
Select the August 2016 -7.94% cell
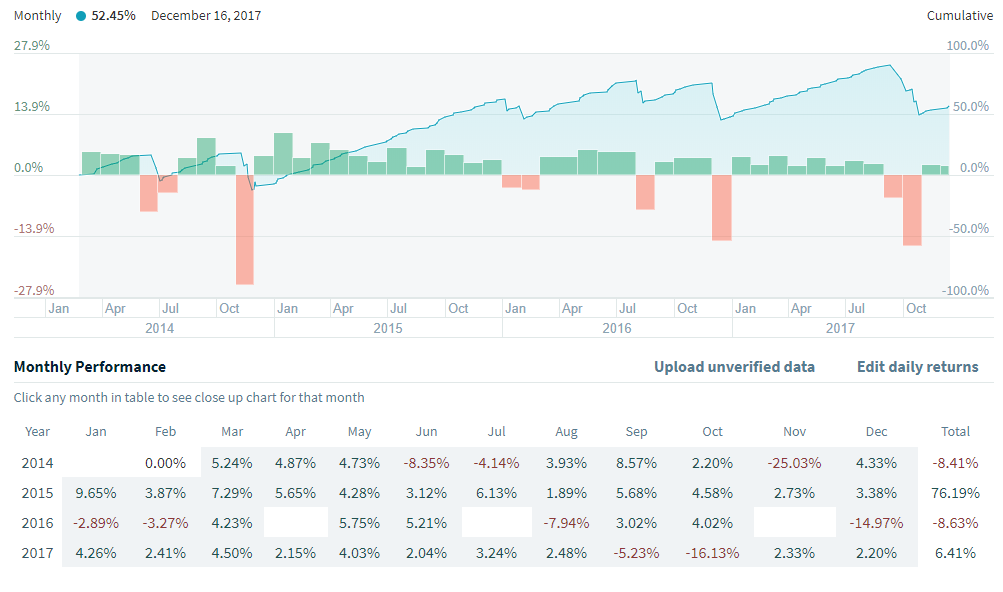tap(565, 523)
